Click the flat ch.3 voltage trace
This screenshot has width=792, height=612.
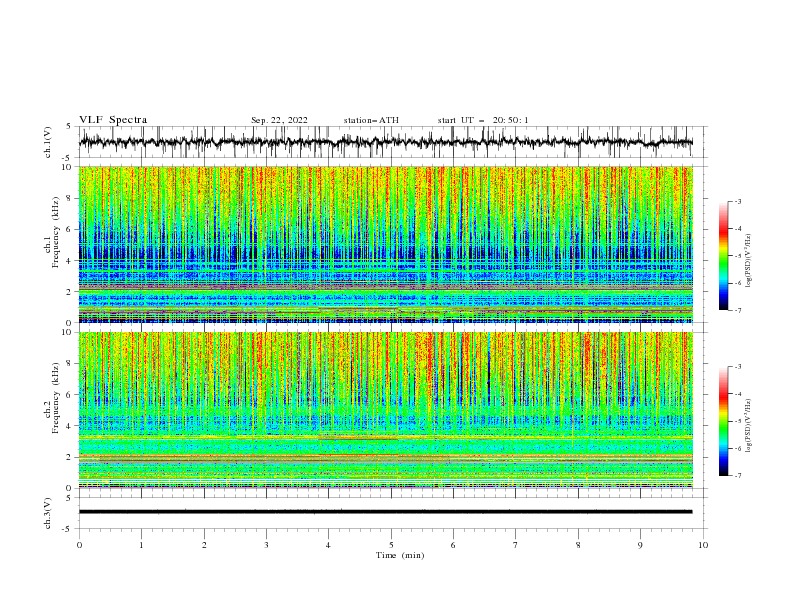coord(385,512)
